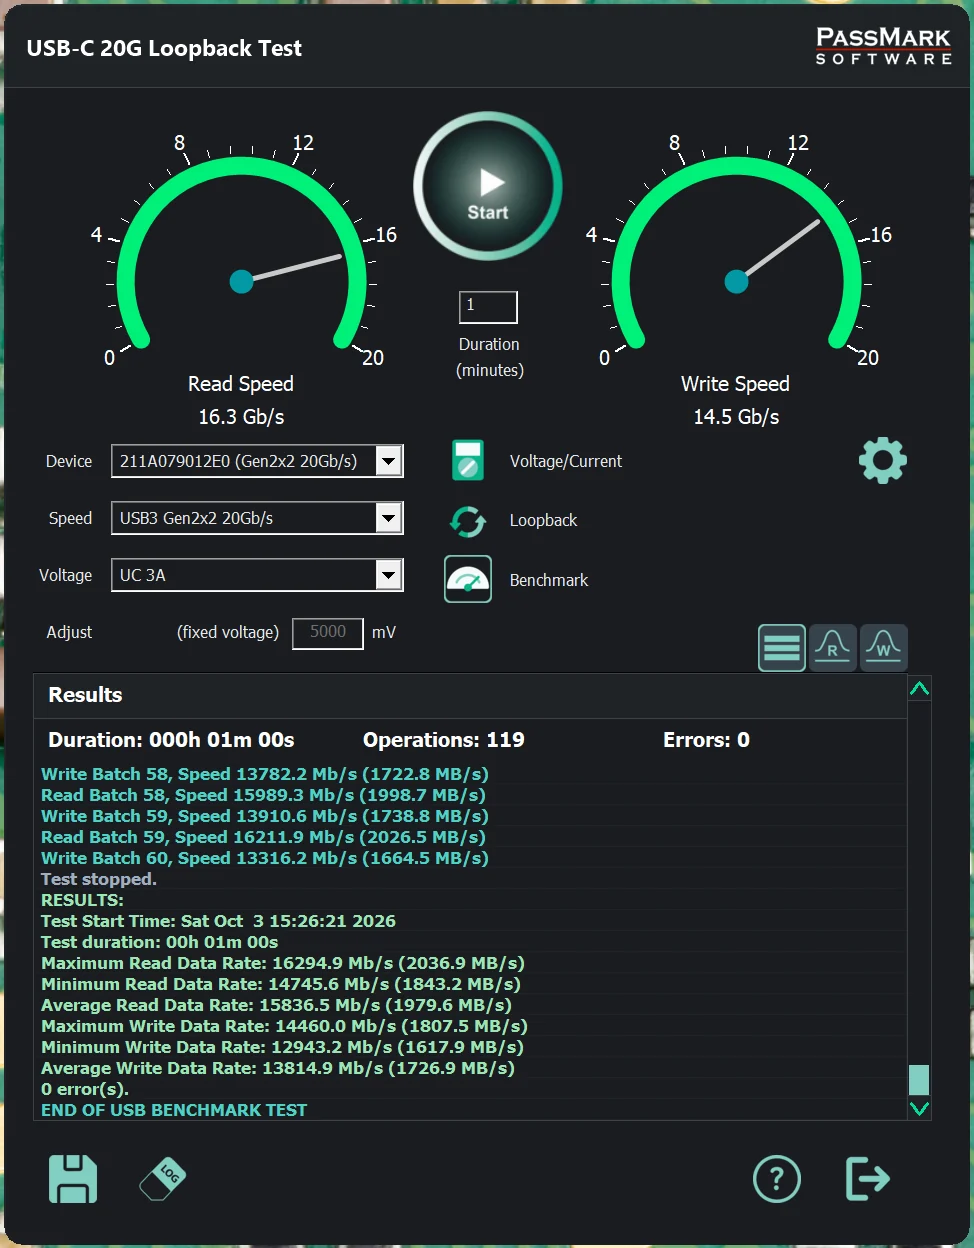Click the Average Write Data Rate line
974x1248 pixels.
[278, 1068]
